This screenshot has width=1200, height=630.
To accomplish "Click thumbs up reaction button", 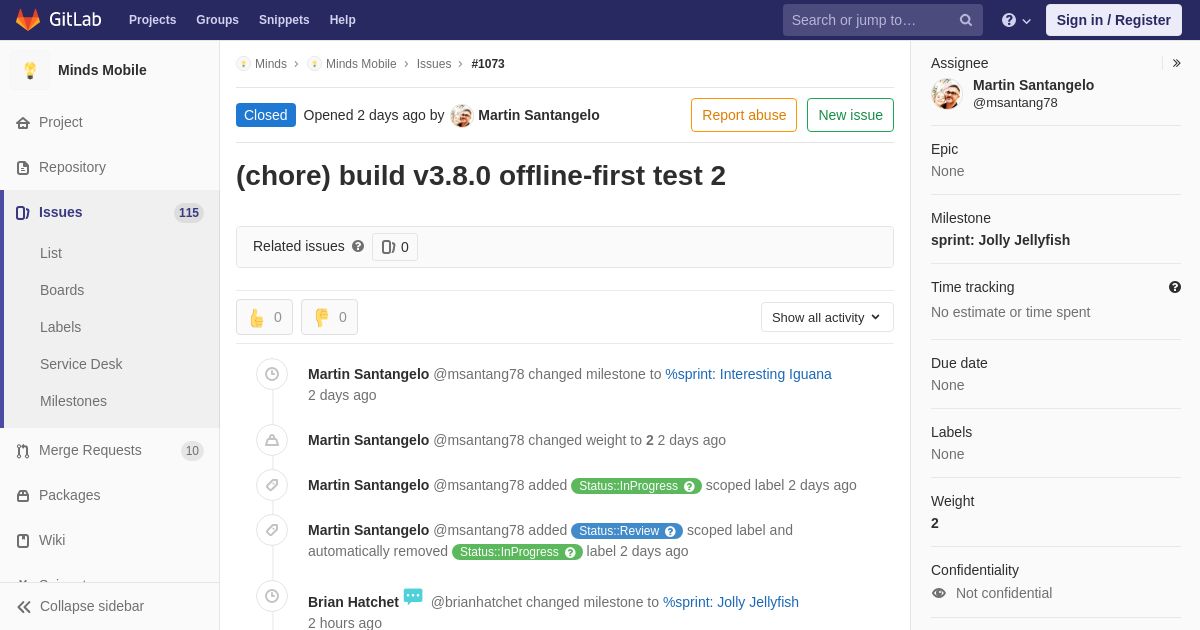I will point(264,317).
